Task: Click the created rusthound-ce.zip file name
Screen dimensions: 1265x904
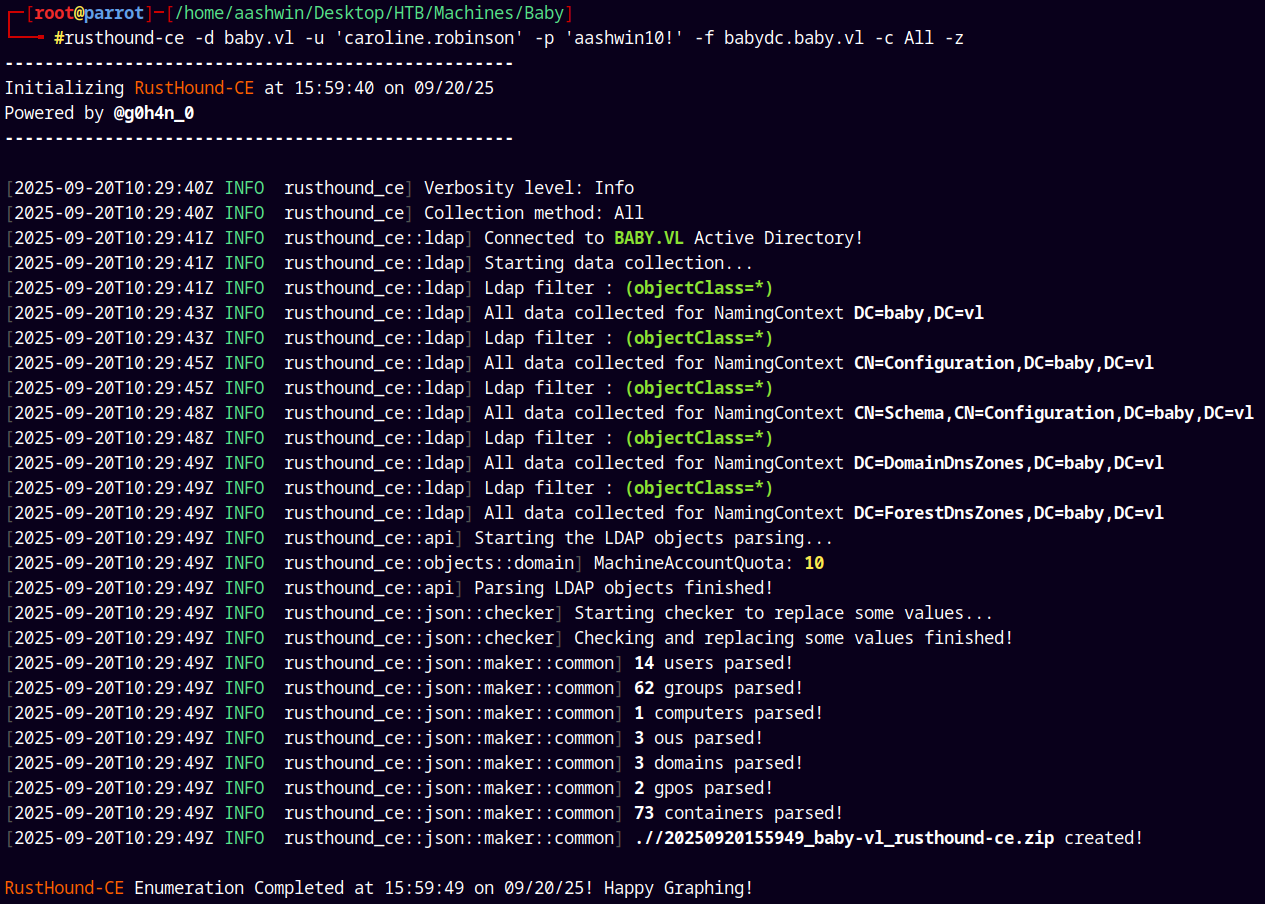Action: point(844,838)
